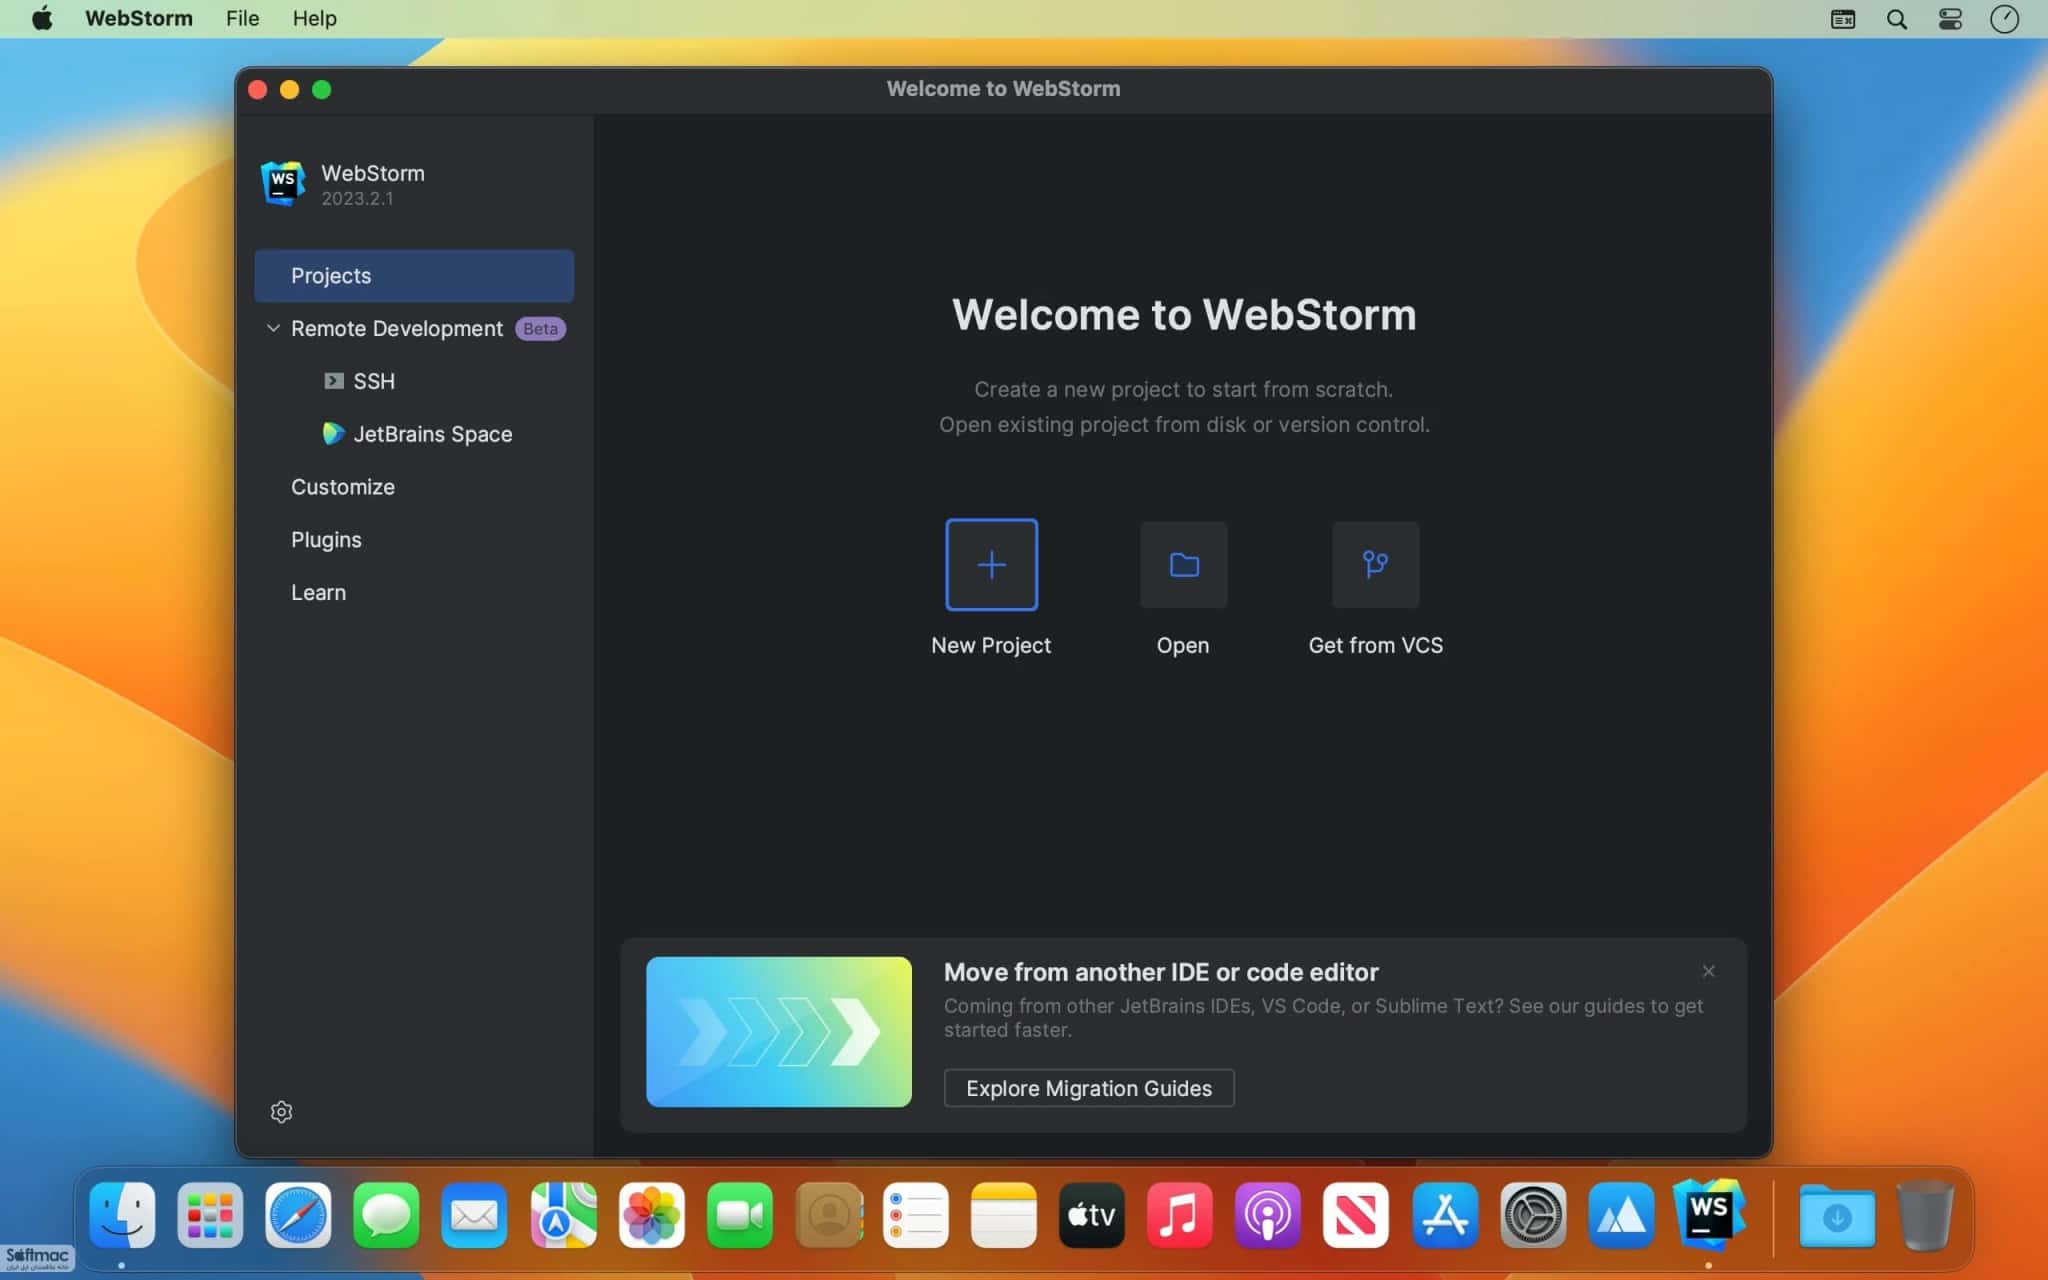Open Launchpad from the Dock
Image resolution: width=2048 pixels, height=1280 pixels.
(210, 1215)
